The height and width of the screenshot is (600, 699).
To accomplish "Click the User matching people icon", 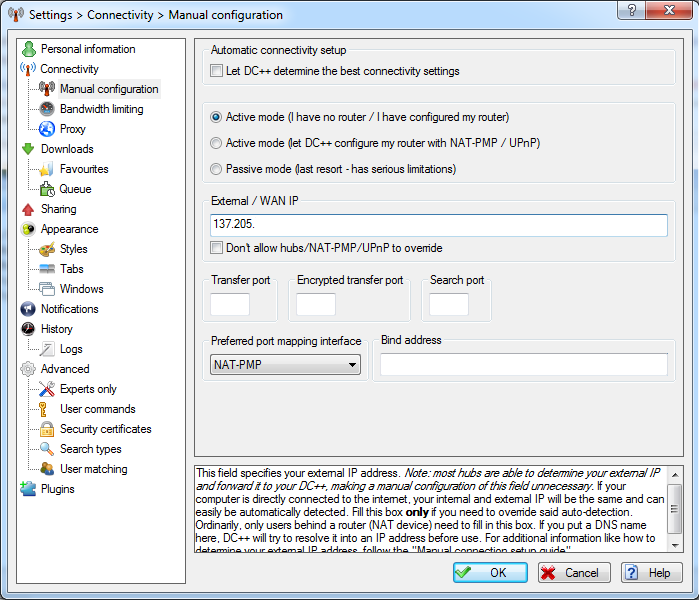I will (x=47, y=469).
